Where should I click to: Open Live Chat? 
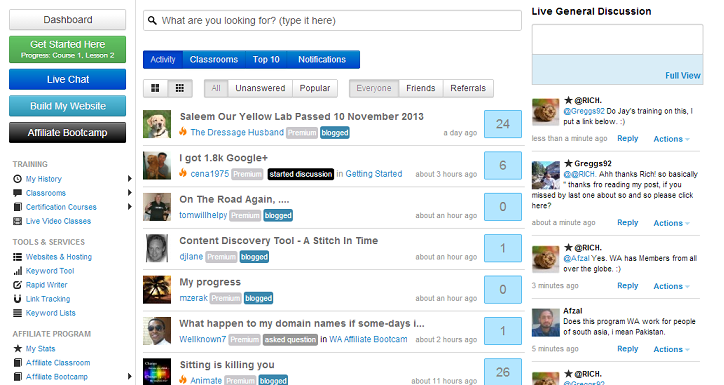click(67, 79)
